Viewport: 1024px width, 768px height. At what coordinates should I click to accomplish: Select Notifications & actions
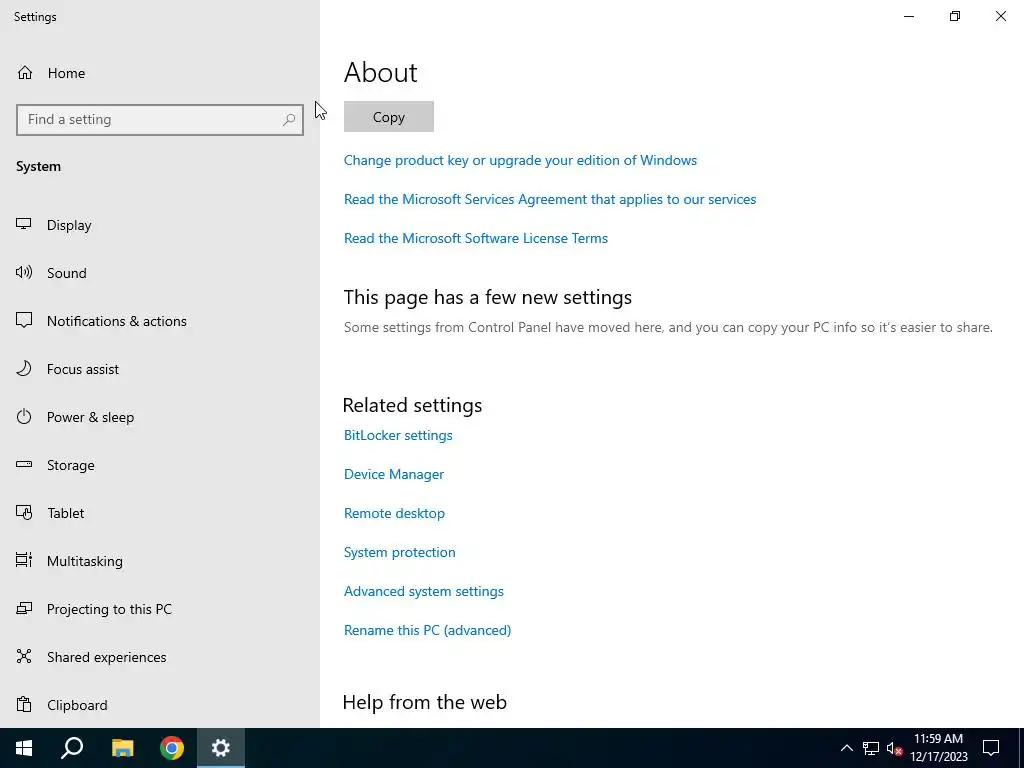pos(160,321)
